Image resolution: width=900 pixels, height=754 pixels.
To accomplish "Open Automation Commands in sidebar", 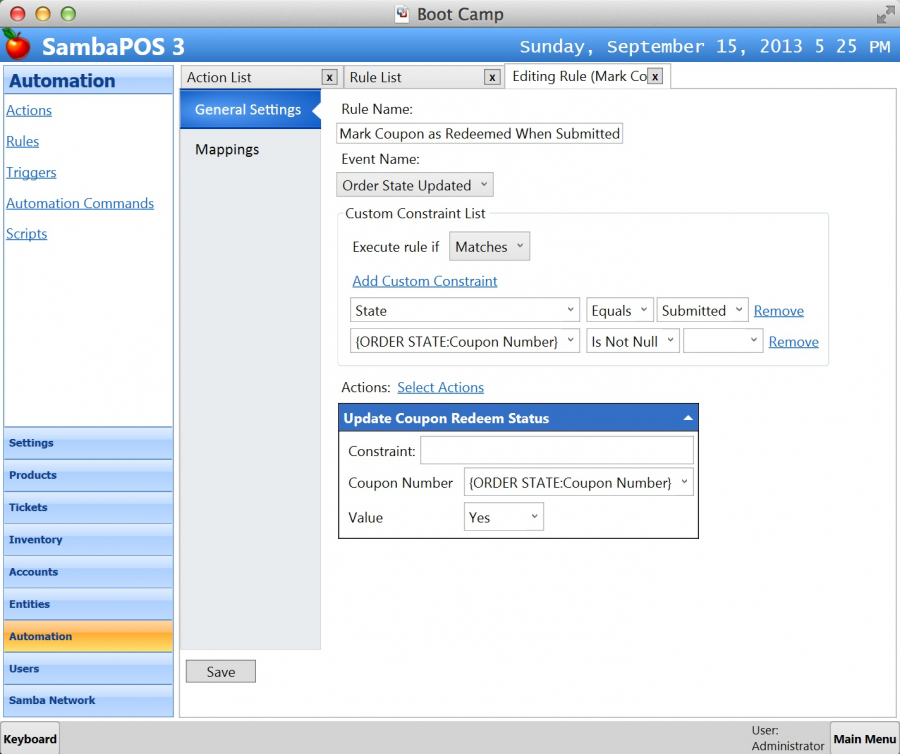I will pos(80,203).
